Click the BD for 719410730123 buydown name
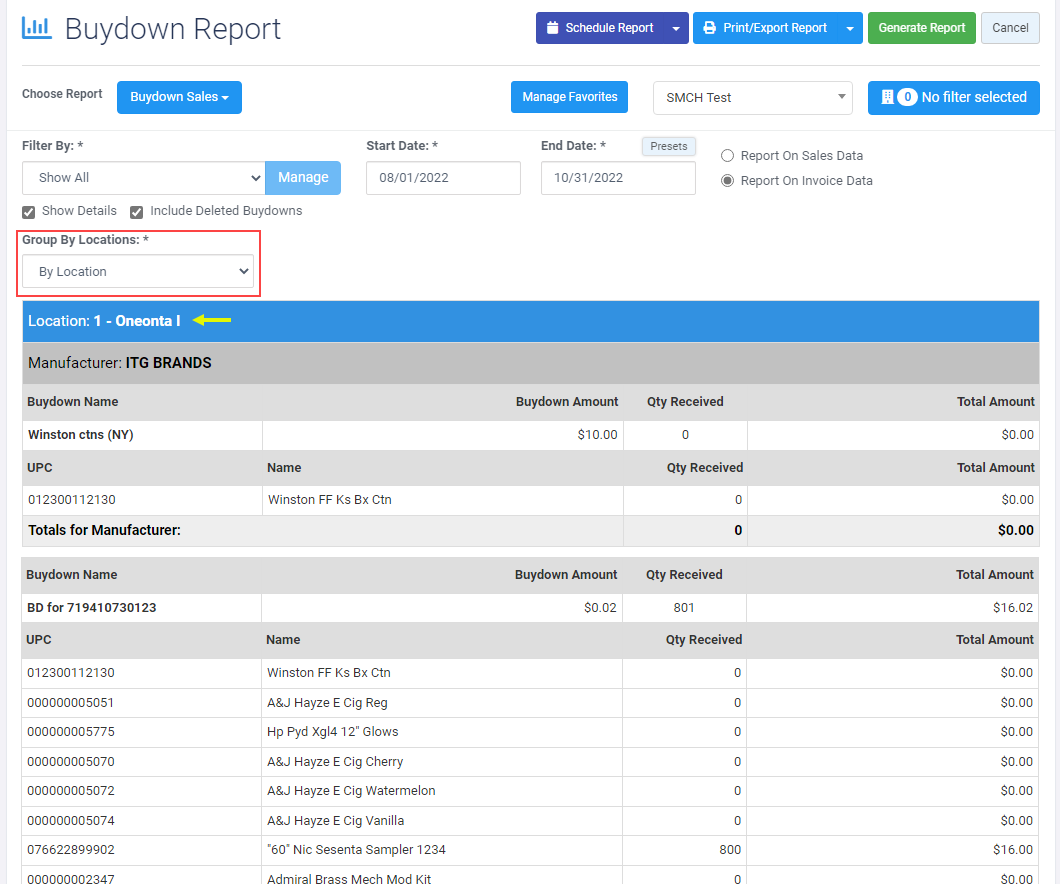The width and height of the screenshot is (1060, 884). click(91, 608)
